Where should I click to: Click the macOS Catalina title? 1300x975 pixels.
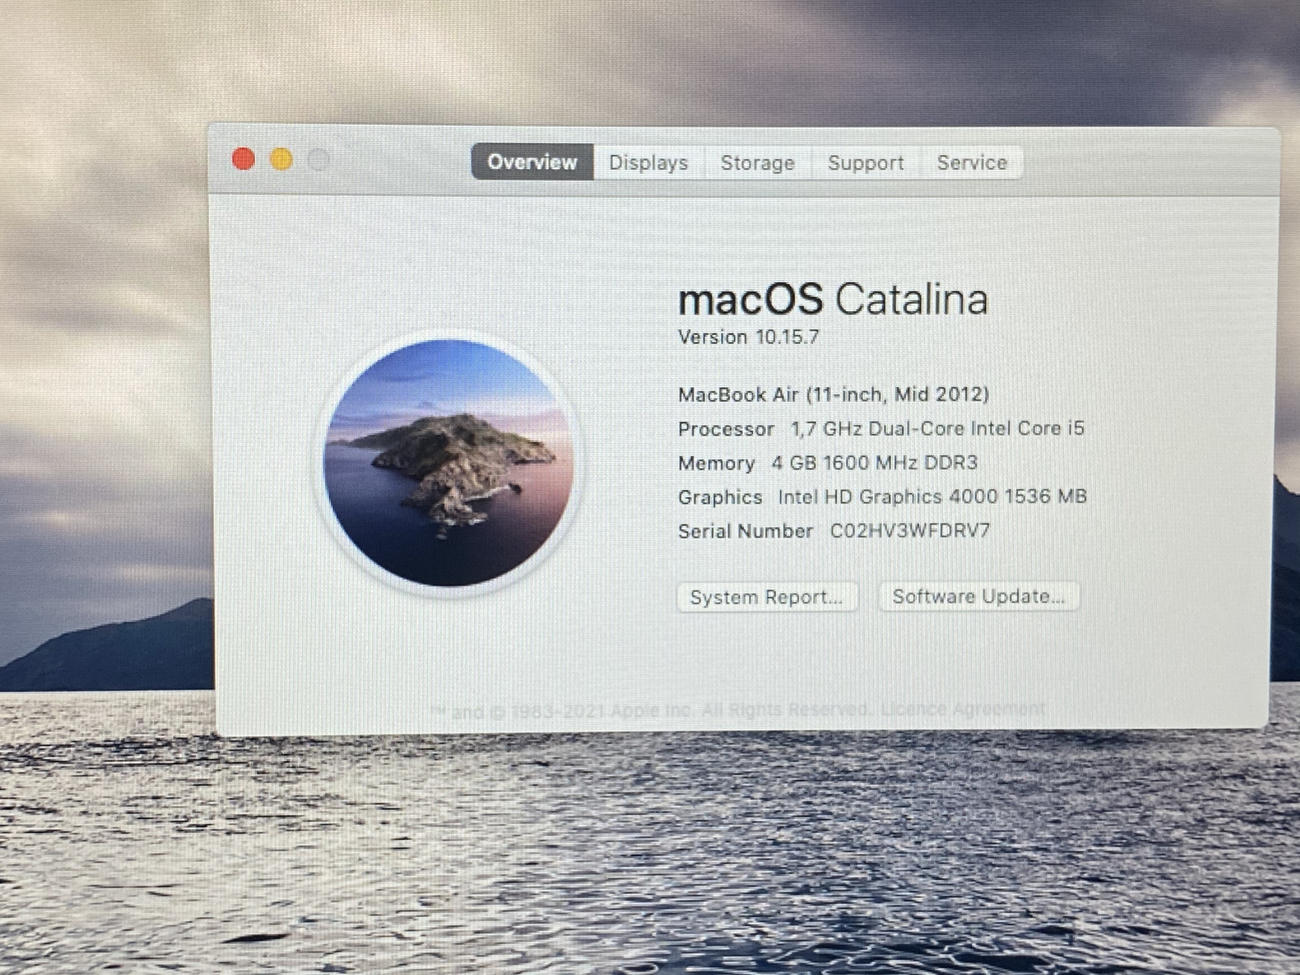[832, 299]
